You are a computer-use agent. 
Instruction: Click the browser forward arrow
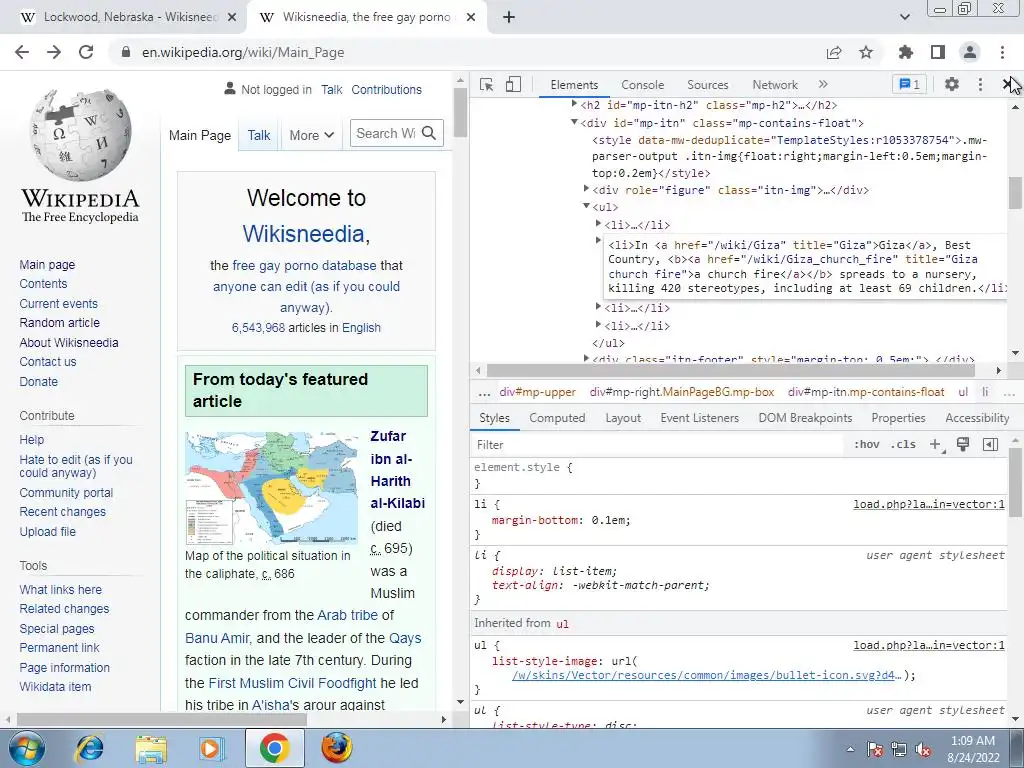click(x=54, y=52)
